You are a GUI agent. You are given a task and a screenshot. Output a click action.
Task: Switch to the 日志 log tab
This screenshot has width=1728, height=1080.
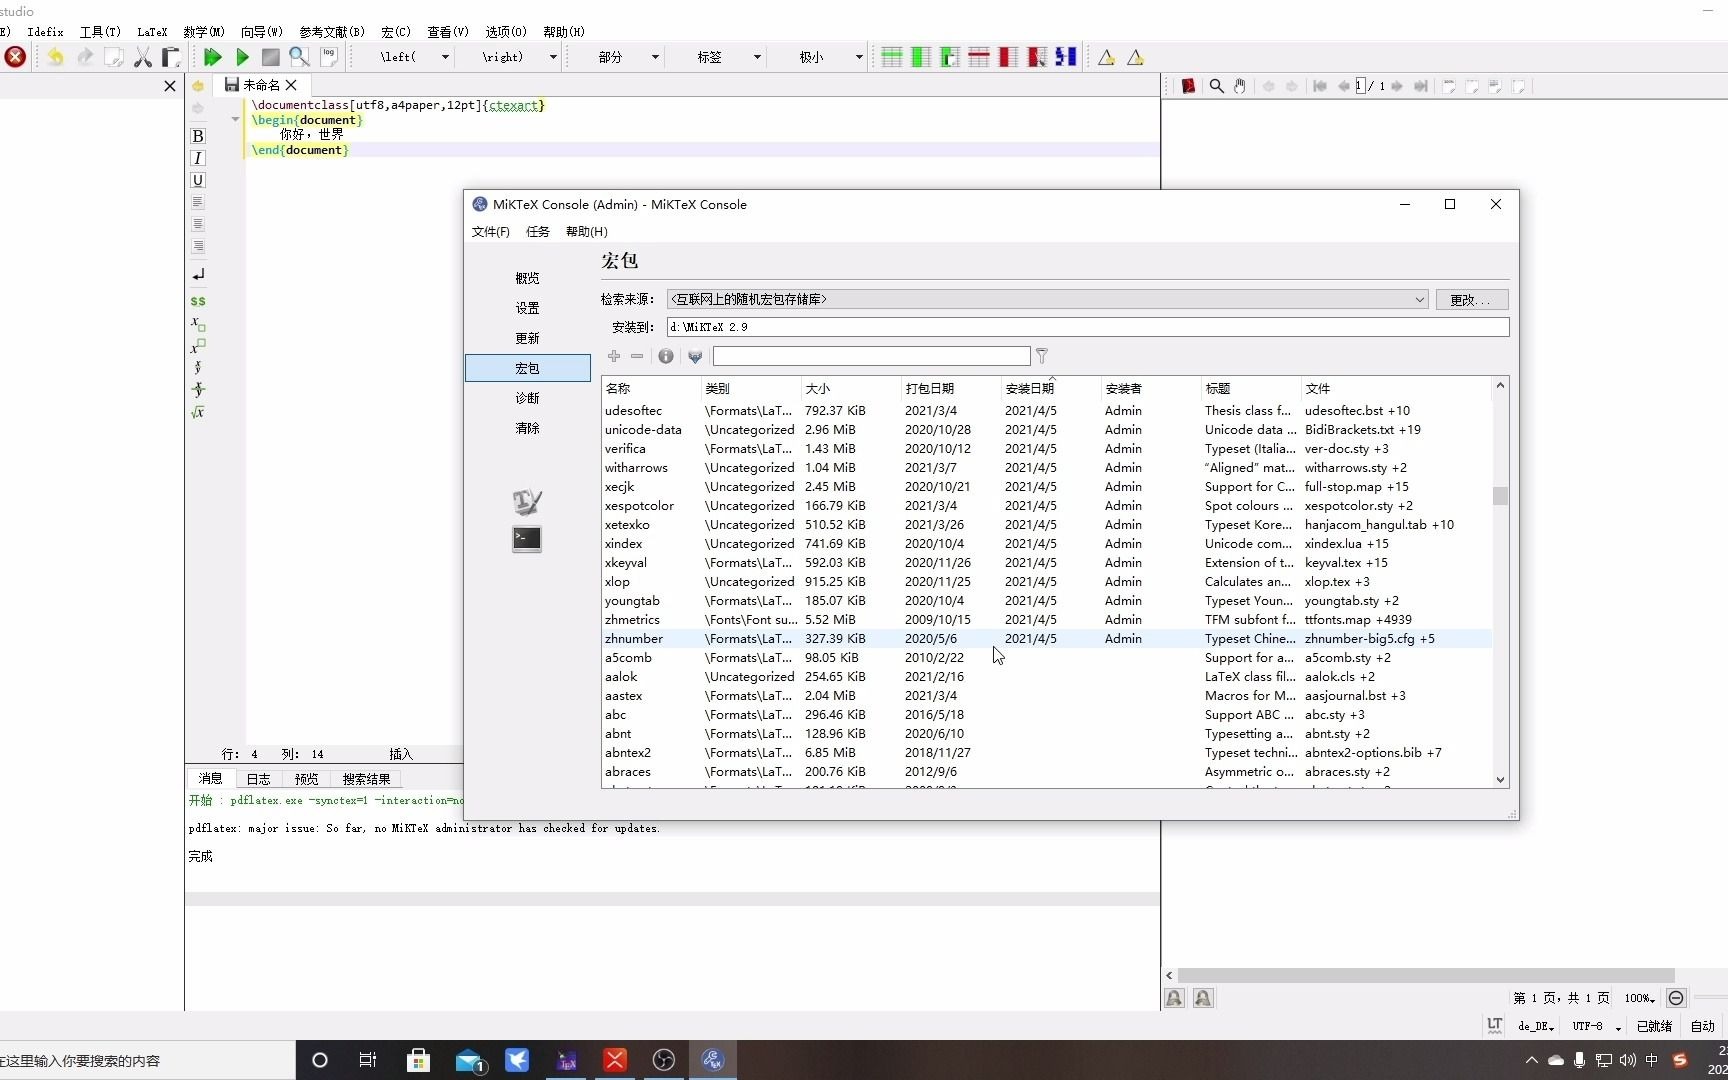point(258,779)
